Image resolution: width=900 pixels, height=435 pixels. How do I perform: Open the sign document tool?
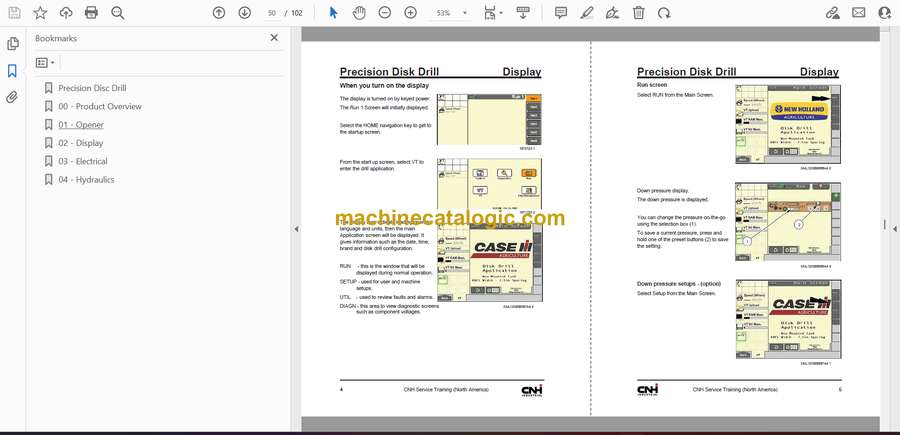(612, 13)
